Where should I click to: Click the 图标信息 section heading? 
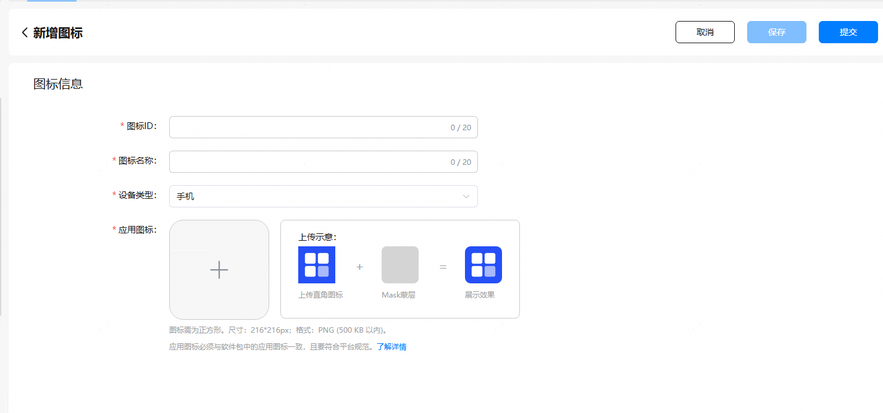[x=58, y=84]
